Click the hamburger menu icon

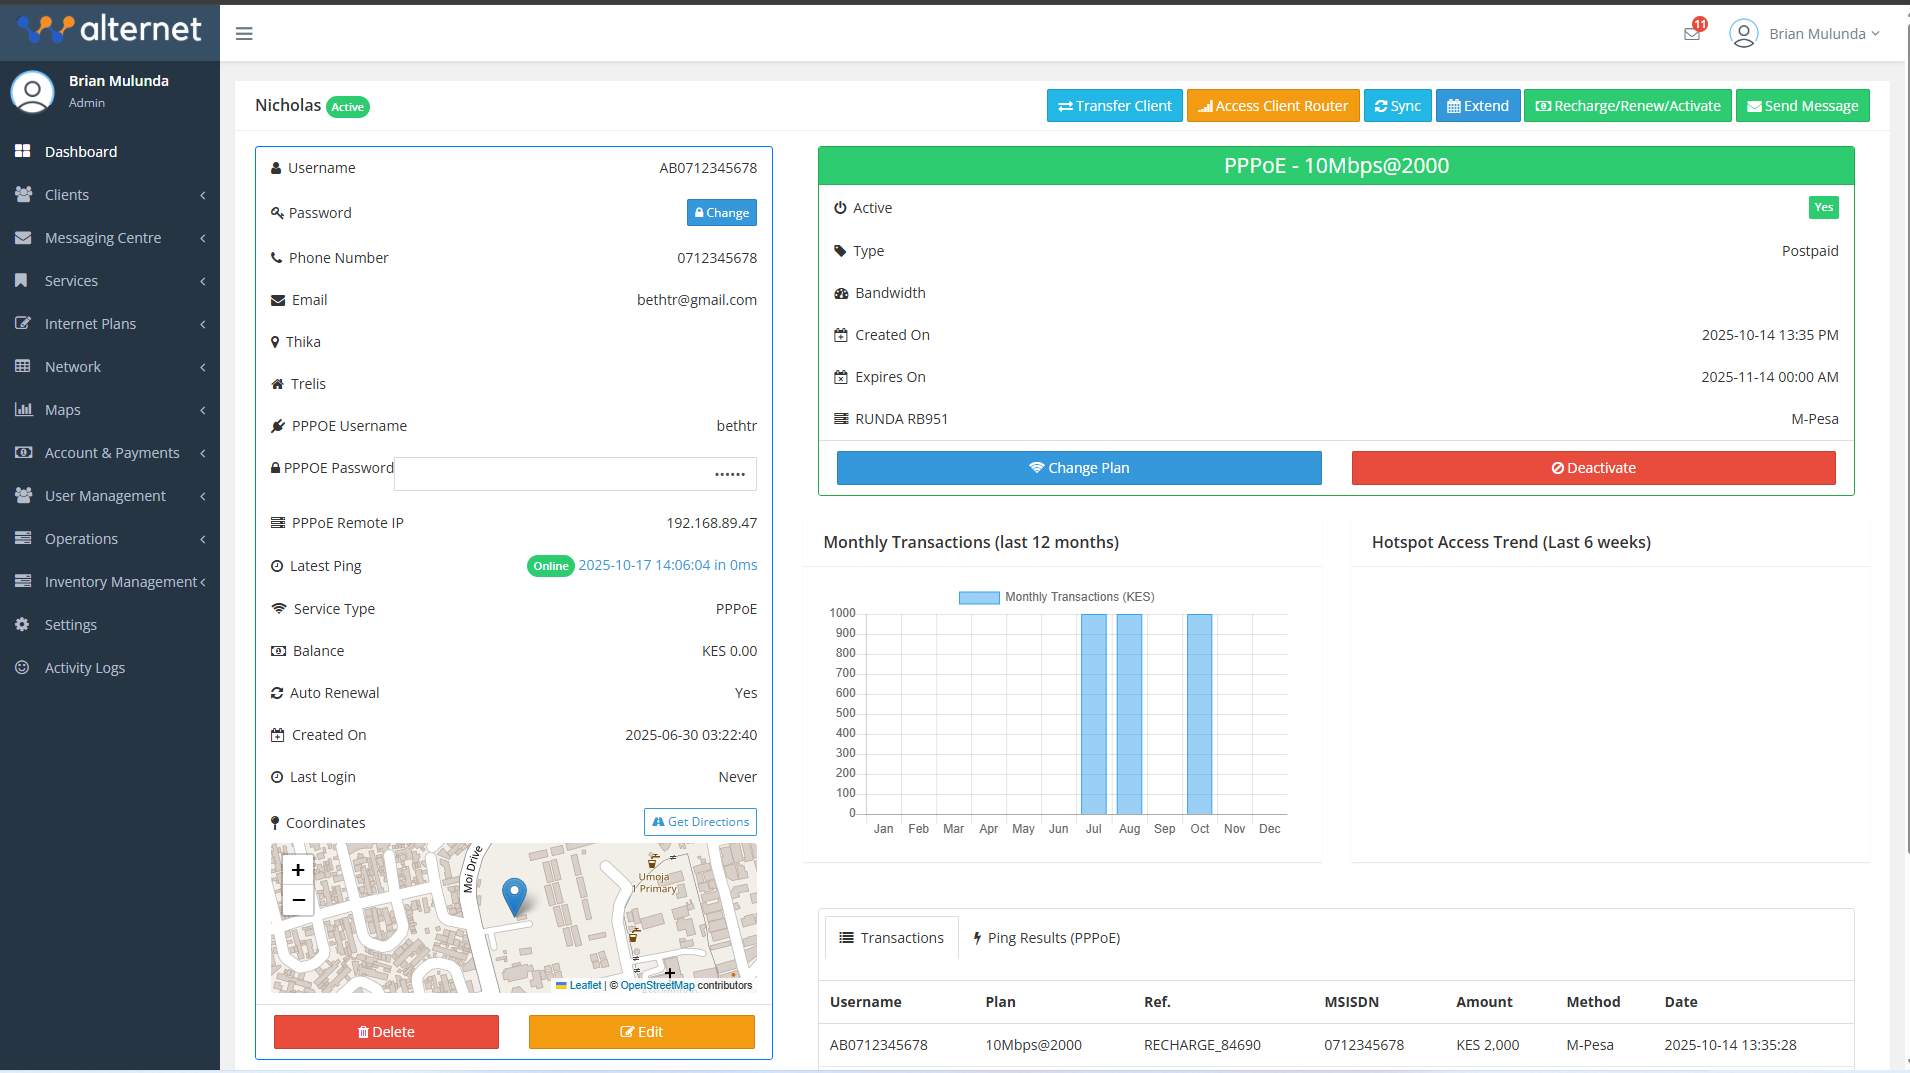point(243,33)
